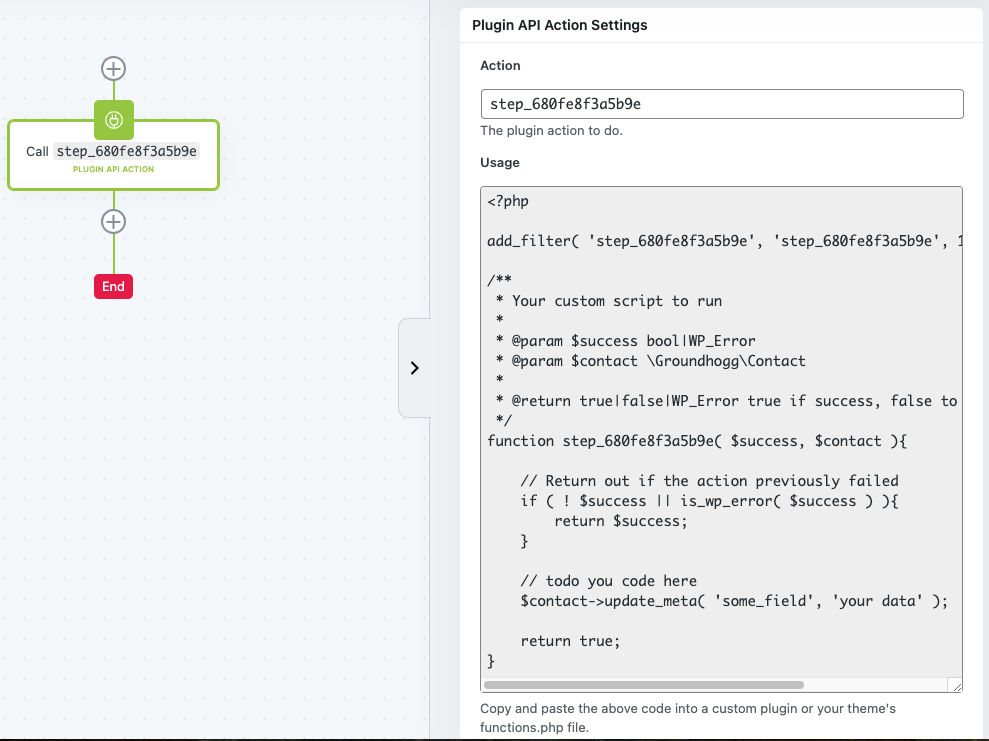Click the PLUGIN API ACTION label on the step card
Viewport: 989px width, 741px height.
pyautogui.click(x=114, y=169)
